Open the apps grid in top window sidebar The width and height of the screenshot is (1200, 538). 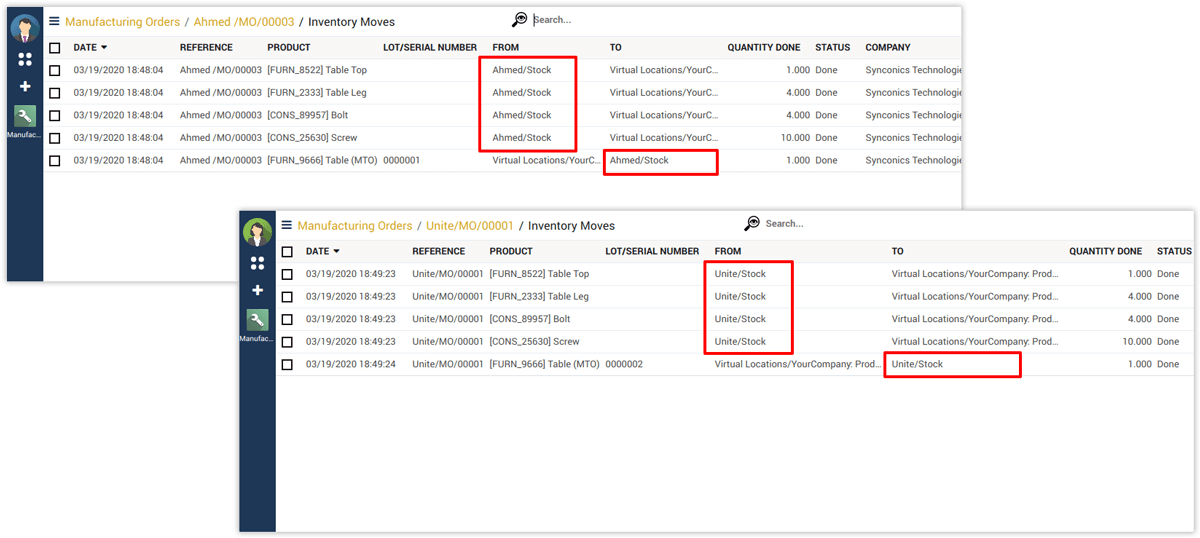[x=25, y=59]
